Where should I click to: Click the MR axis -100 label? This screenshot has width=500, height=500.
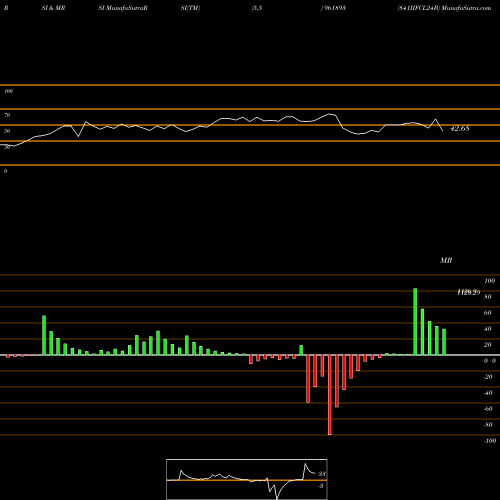pos(490,441)
